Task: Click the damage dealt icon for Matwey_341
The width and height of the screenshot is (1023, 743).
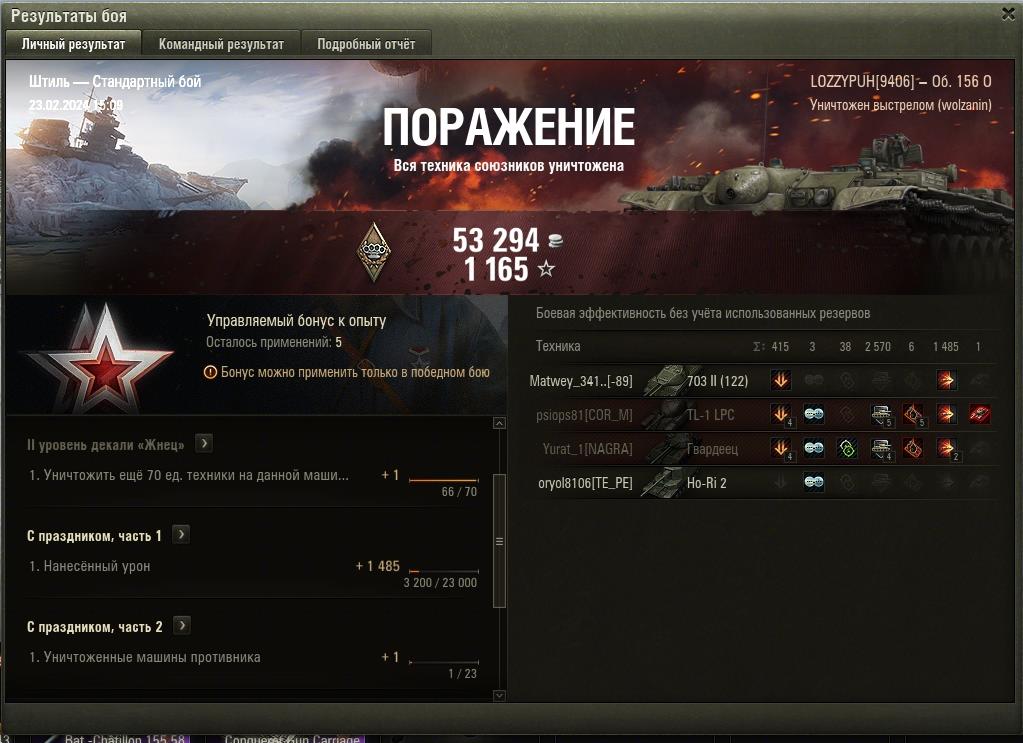Action: coord(946,380)
